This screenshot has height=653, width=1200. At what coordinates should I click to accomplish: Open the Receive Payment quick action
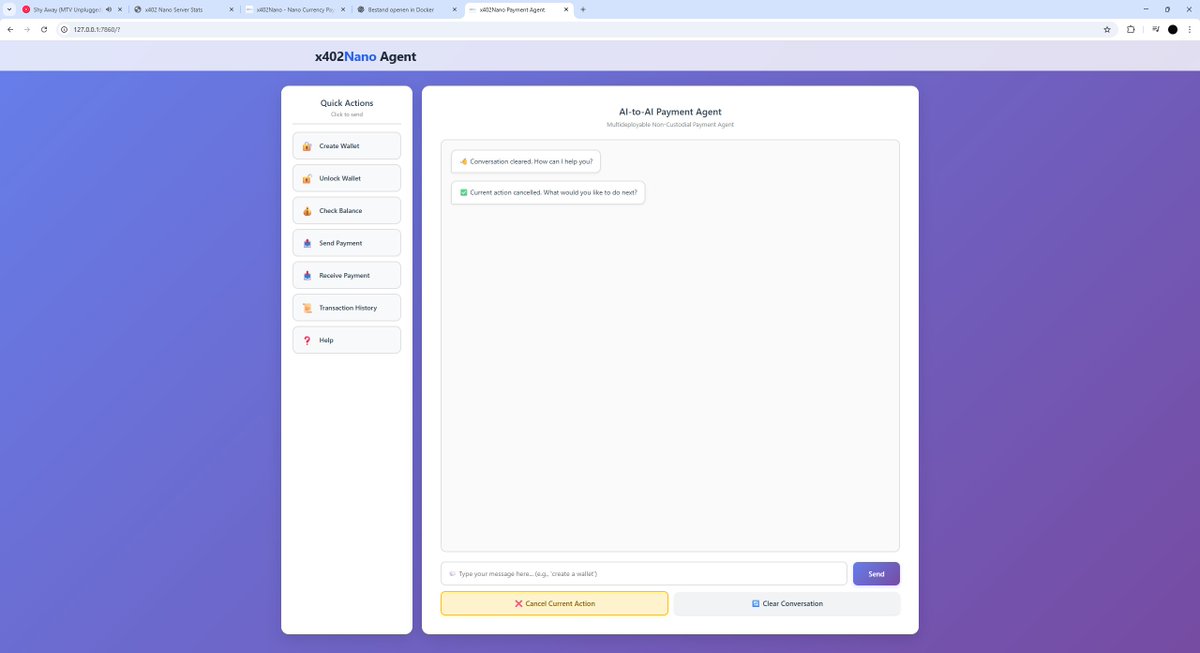click(346, 275)
